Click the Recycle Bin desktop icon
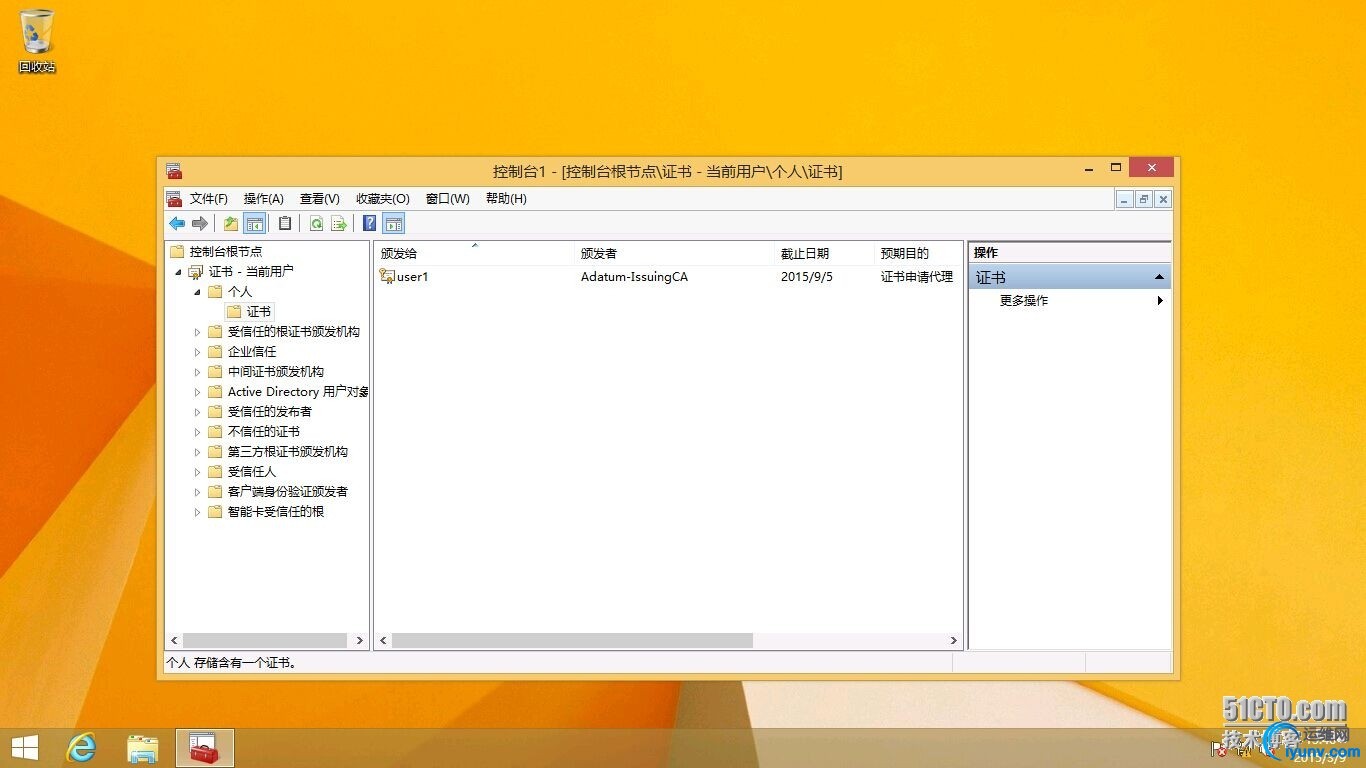The image size is (1366, 768). click(x=37, y=40)
